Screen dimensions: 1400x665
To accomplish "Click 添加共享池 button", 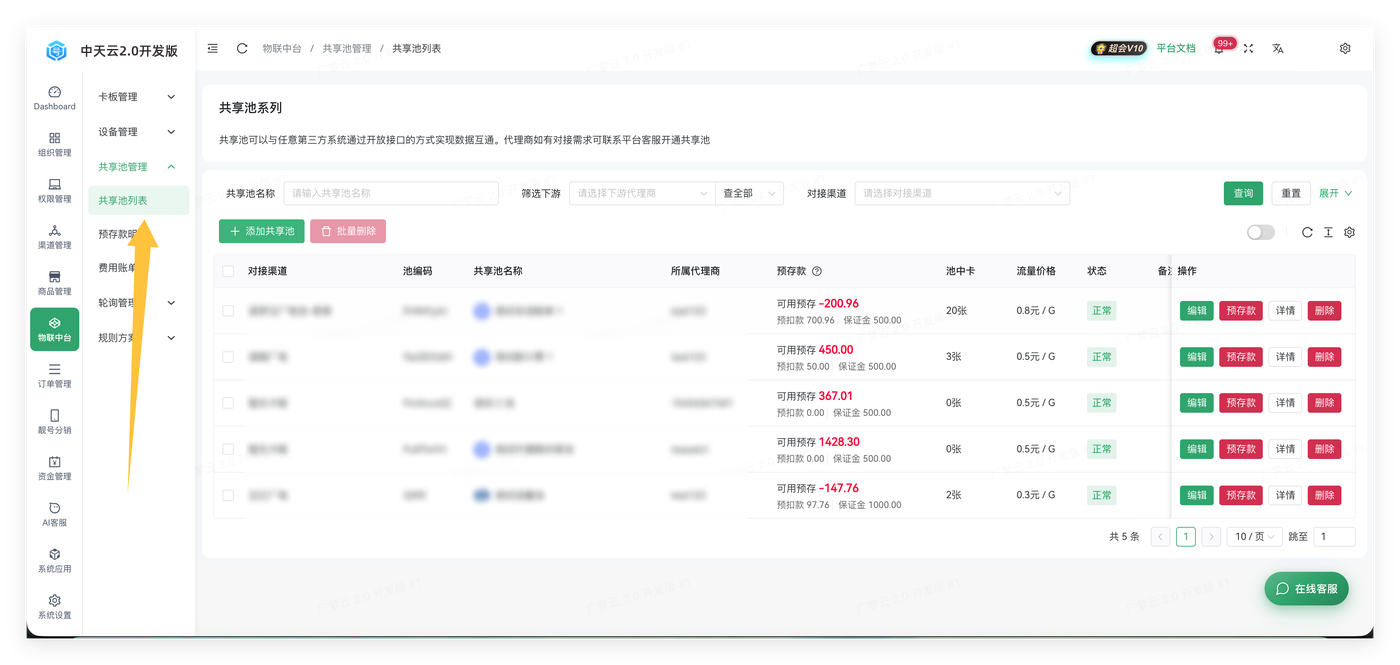I will coord(262,231).
